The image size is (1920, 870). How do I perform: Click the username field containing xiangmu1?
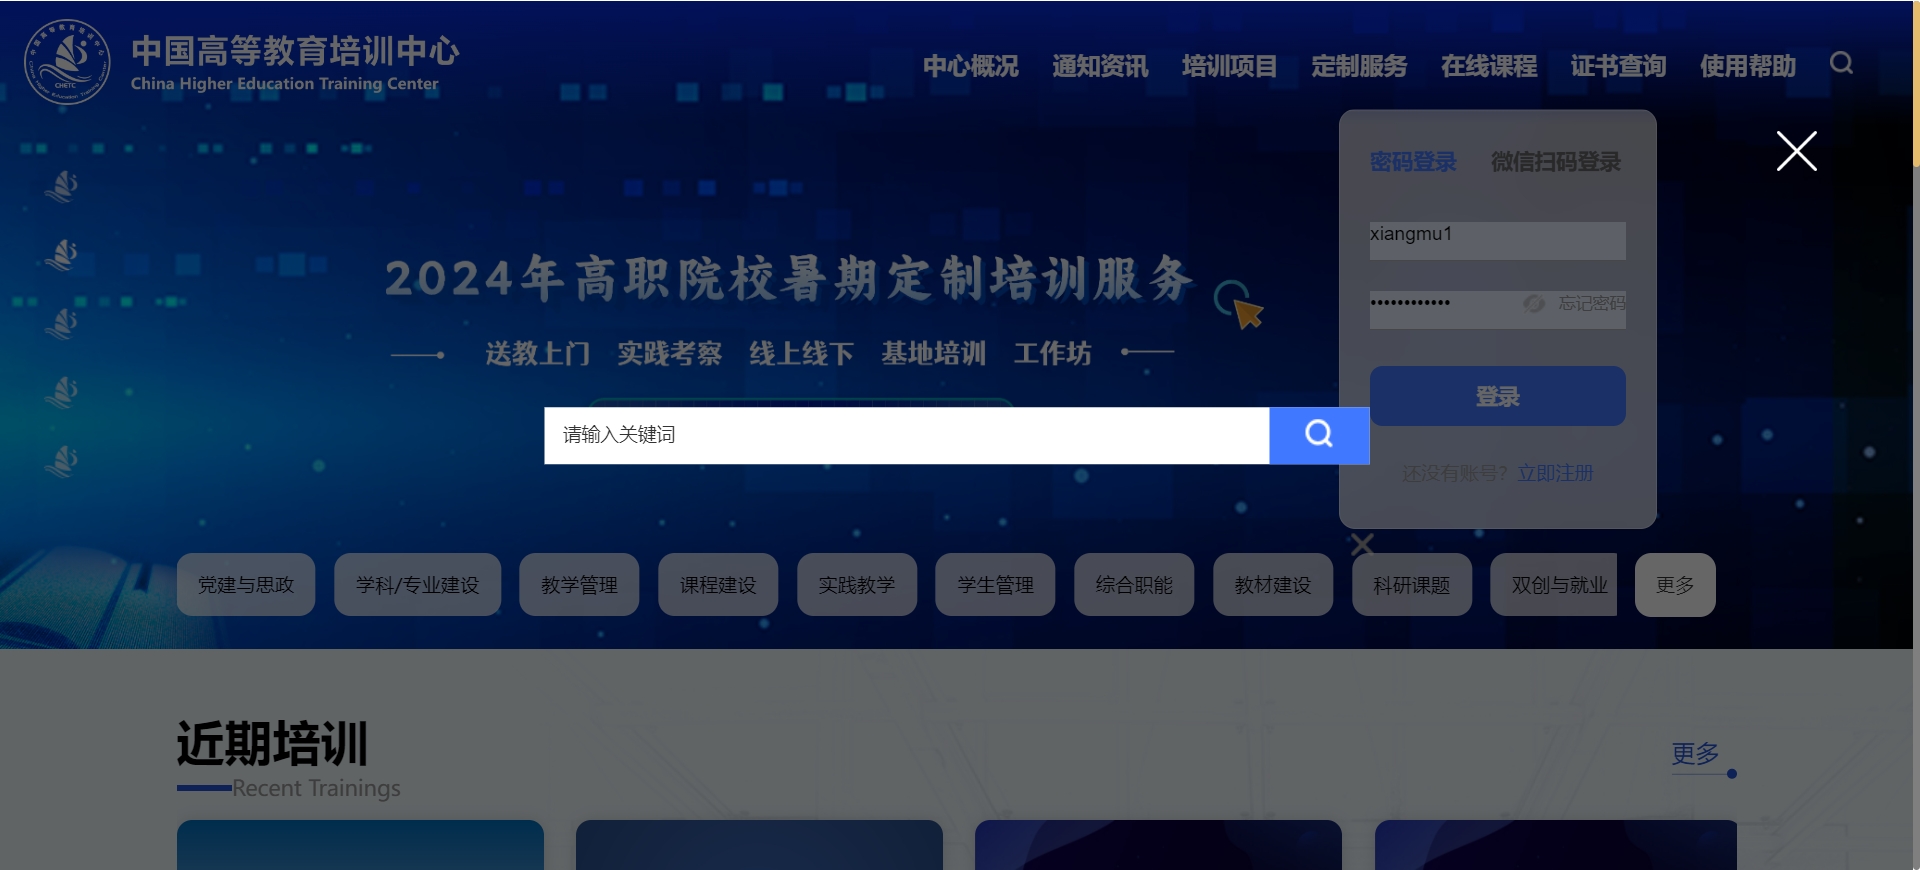(x=1496, y=240)
